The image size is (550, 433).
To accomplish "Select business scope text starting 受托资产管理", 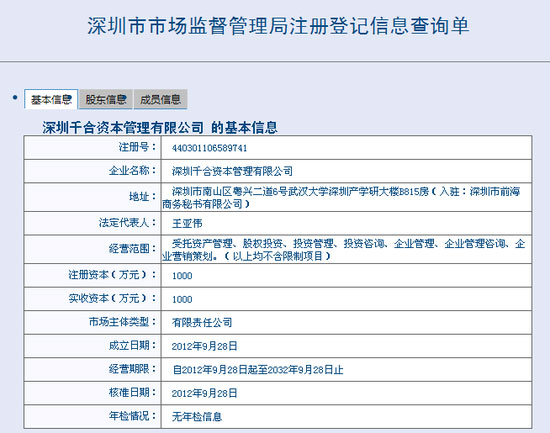I will (344, 249).
